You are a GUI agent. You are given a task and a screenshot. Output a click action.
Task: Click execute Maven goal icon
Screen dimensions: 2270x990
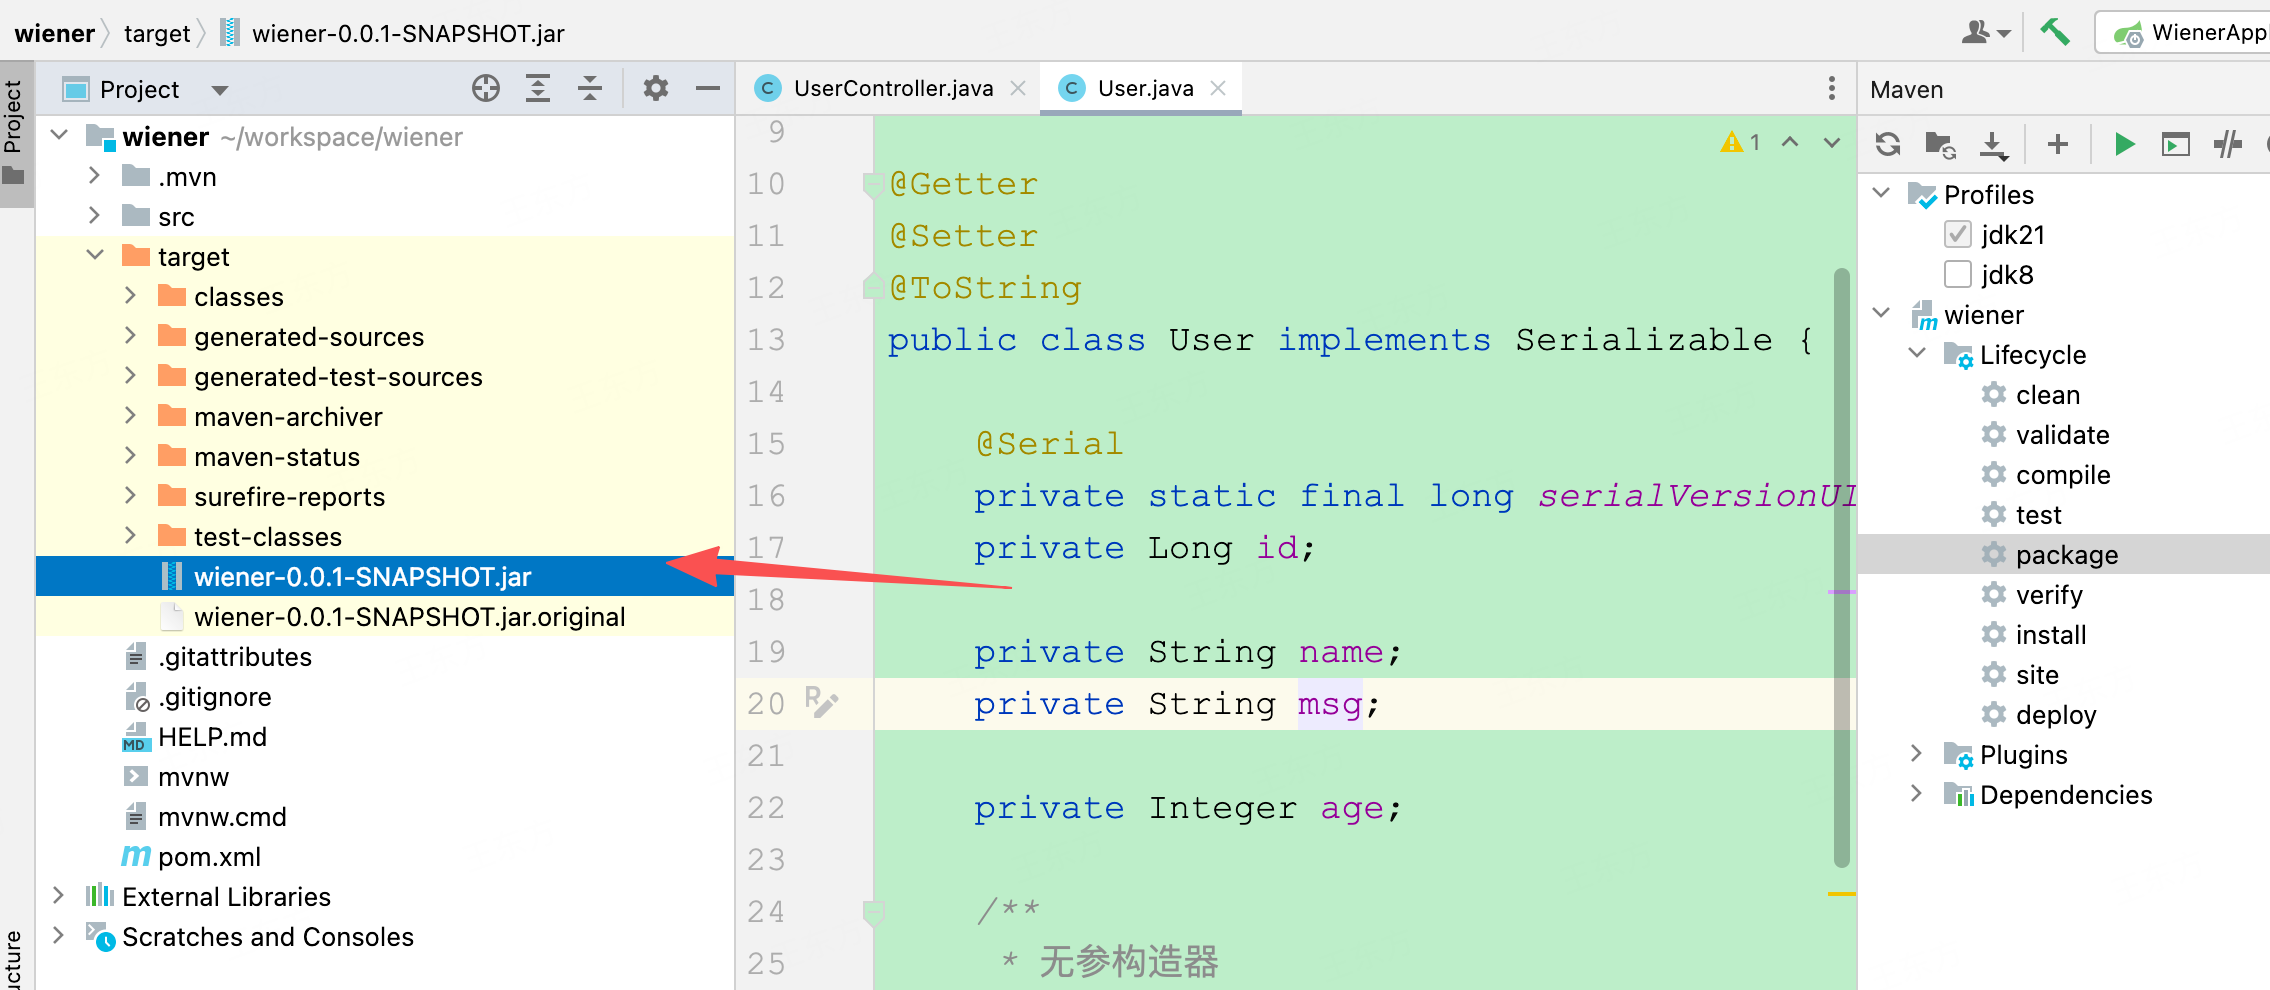2175,145
